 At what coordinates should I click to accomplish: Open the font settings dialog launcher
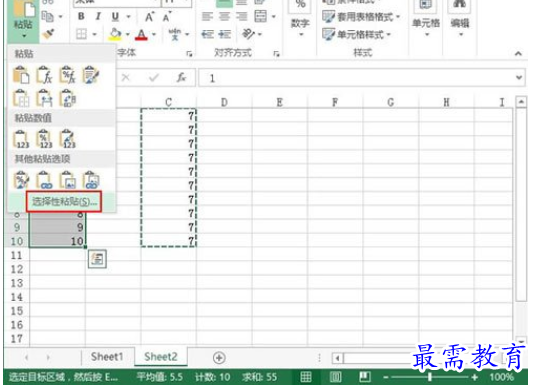pyautogui.click(x=189, y=53)
